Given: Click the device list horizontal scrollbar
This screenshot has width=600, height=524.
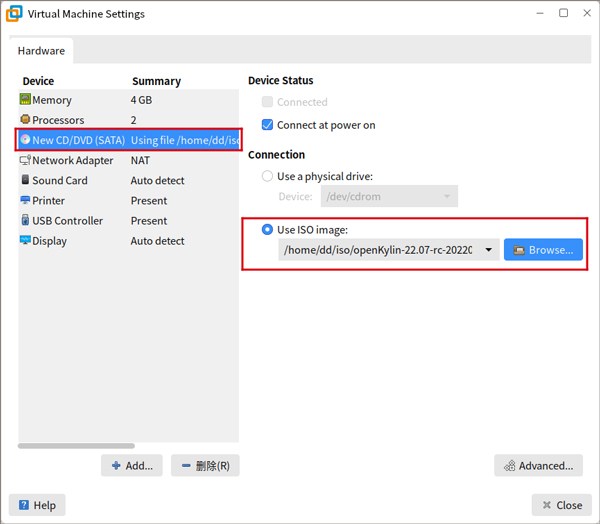Looking at the screenshot, I should [x=76, y=446].
